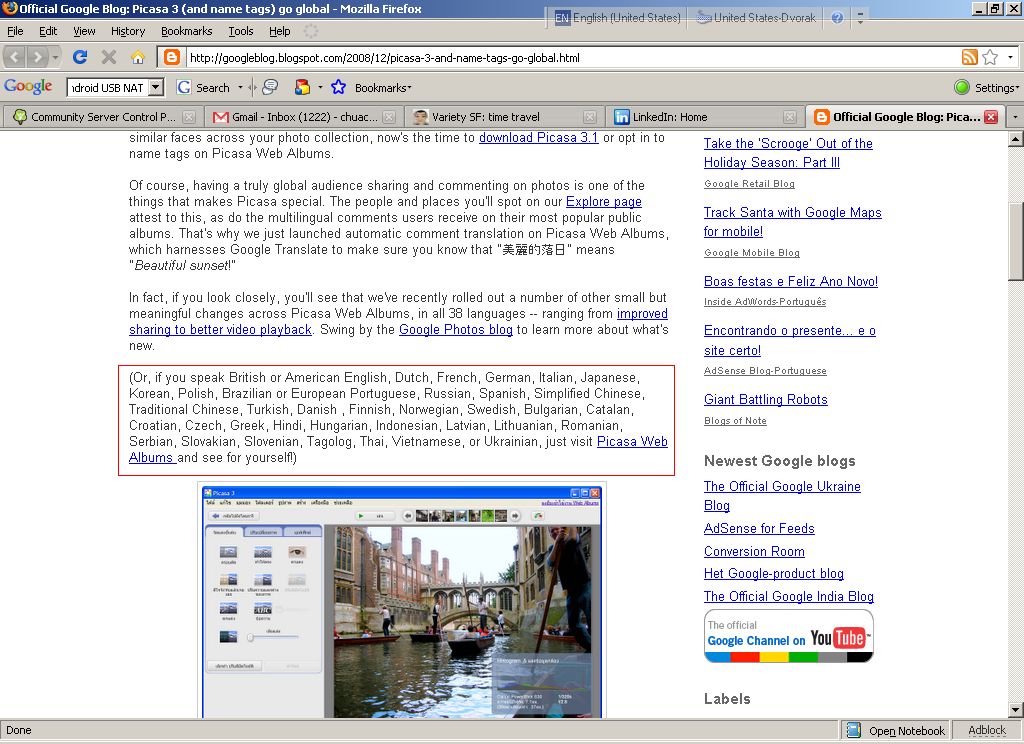This screenshot has height=744, width=1024.
Task: Click the Google Search button in toolbar
Action: click(204, 88)
